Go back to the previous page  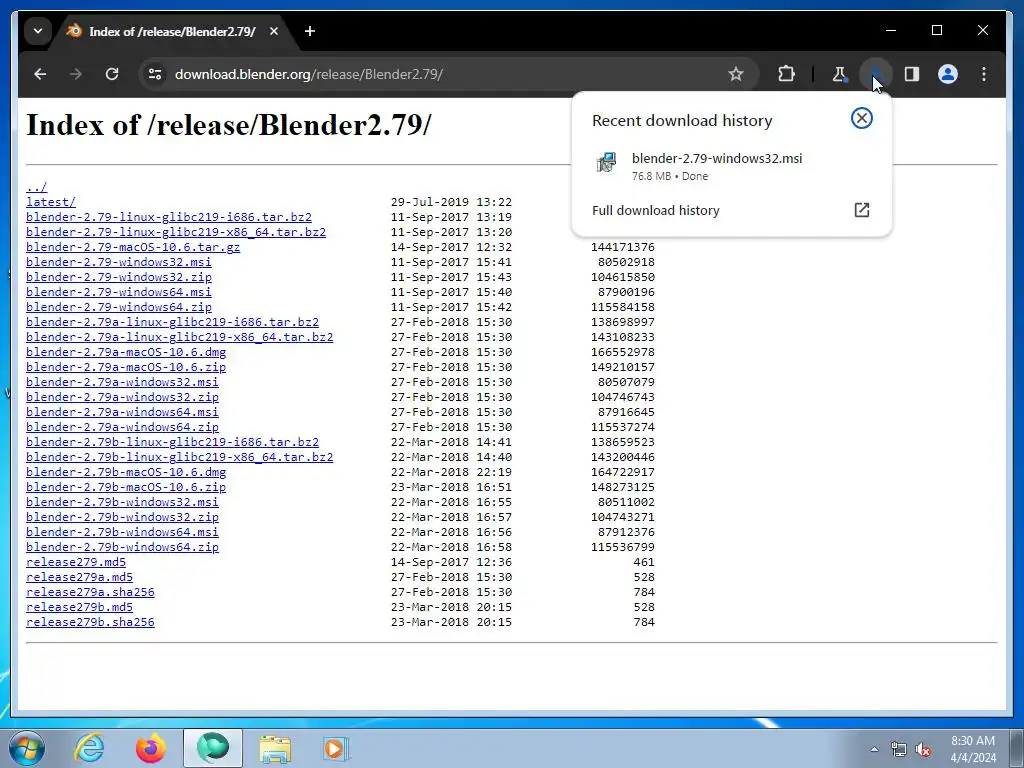(40, 74)
